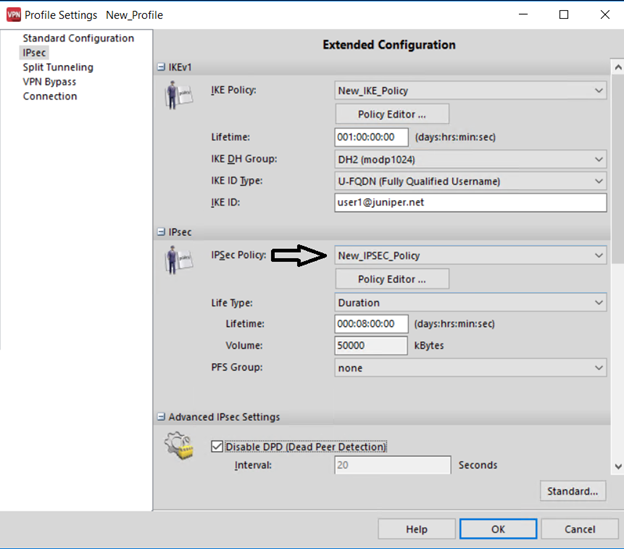Open the IPSec Policy Editor button
Screen dimensions: 624x549
pyautogui.click(x=392, y=279)
